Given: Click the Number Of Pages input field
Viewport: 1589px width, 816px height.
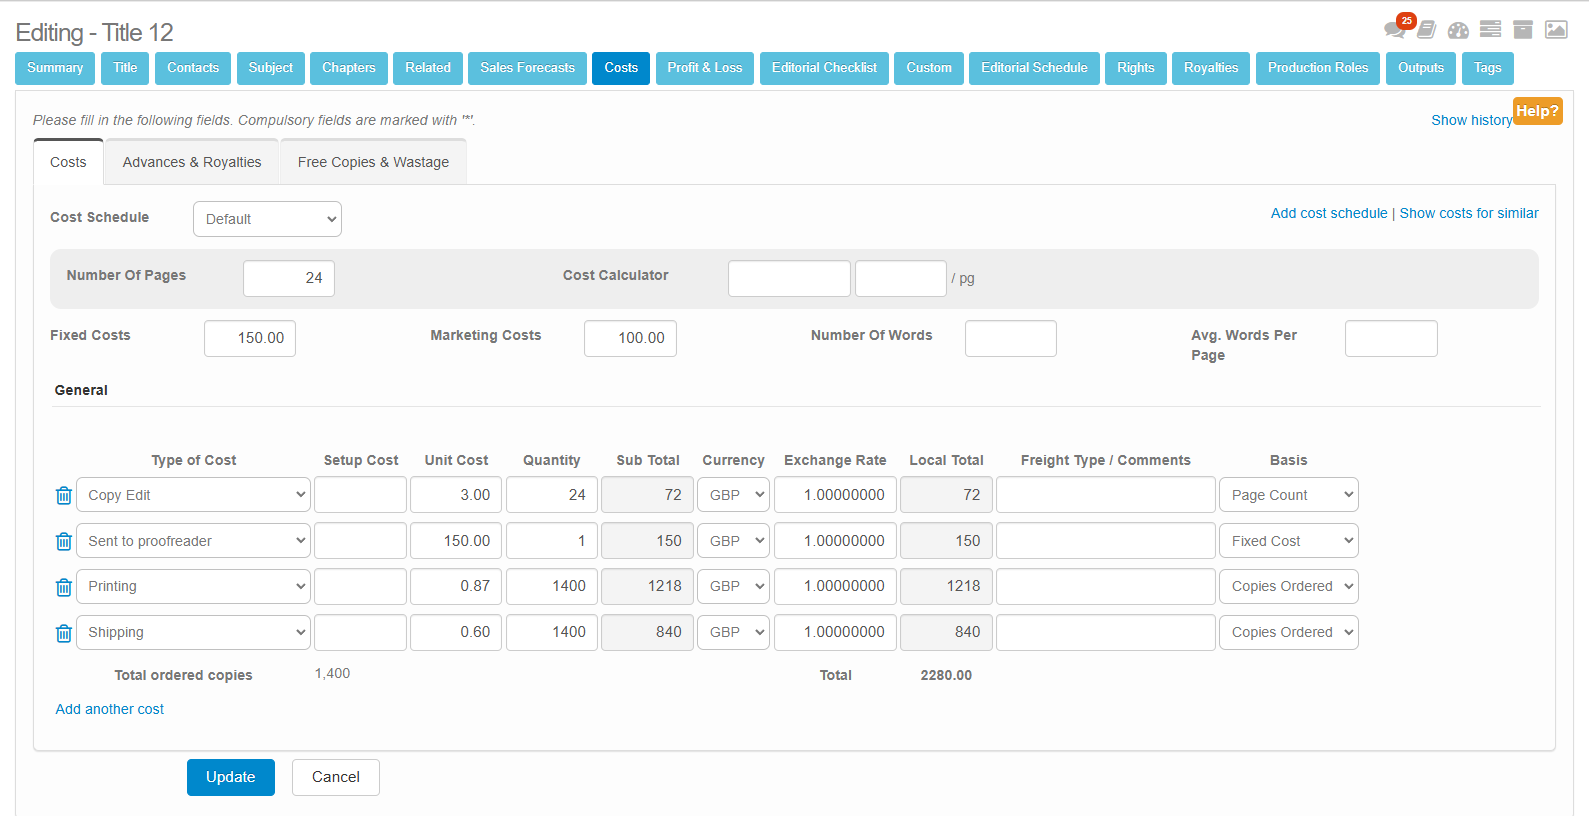Looking at the screenshot, I should (x=289, y=278).
